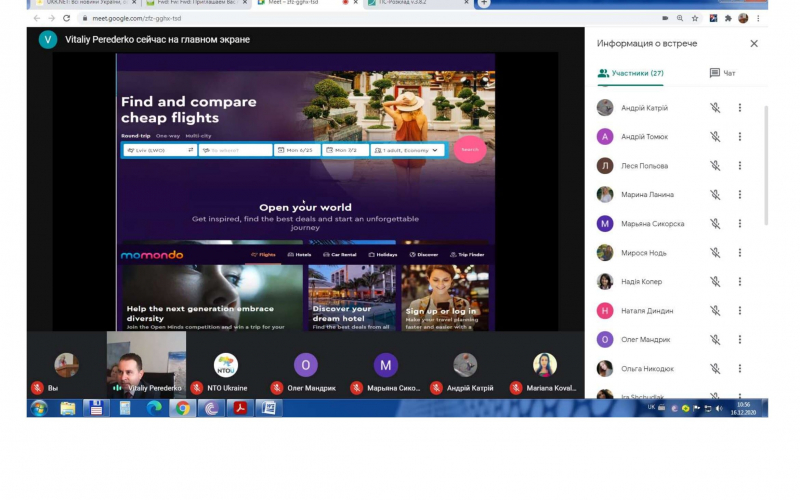Open more options for Марина Ланина

coord(740,194)
